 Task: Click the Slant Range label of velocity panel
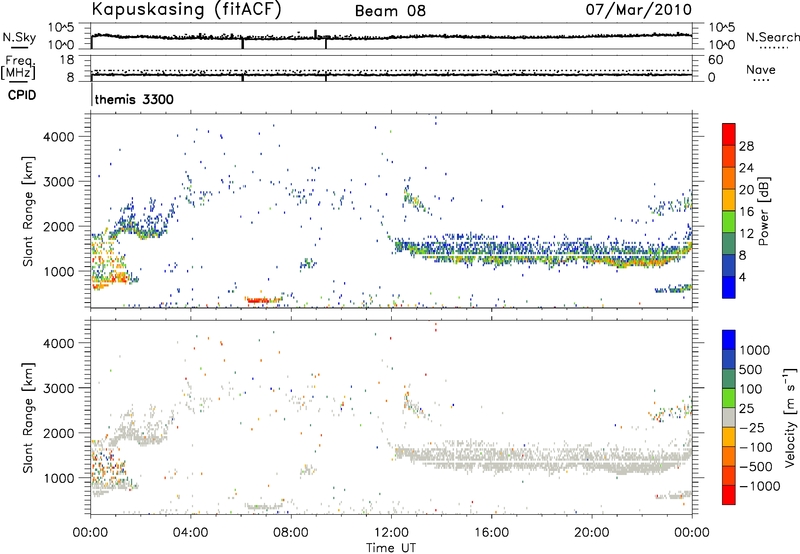[x=29, y=418]
